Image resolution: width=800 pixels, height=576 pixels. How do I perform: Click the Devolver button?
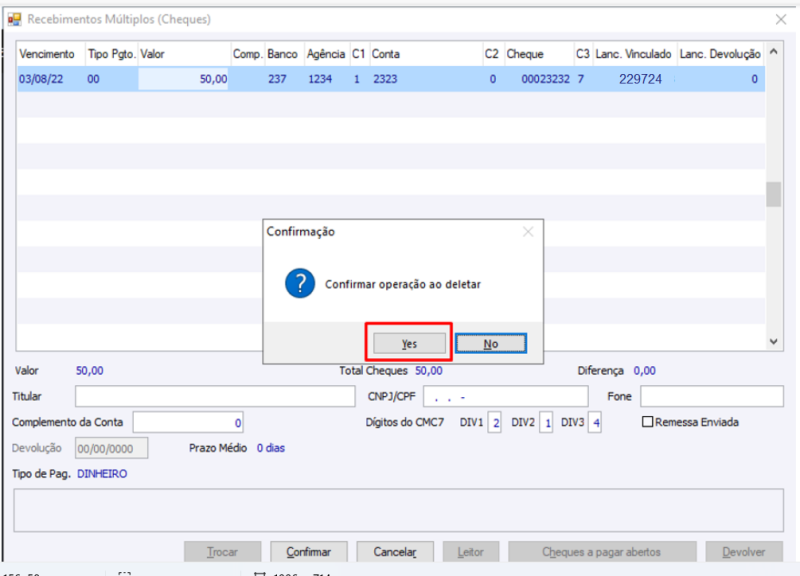744,552
